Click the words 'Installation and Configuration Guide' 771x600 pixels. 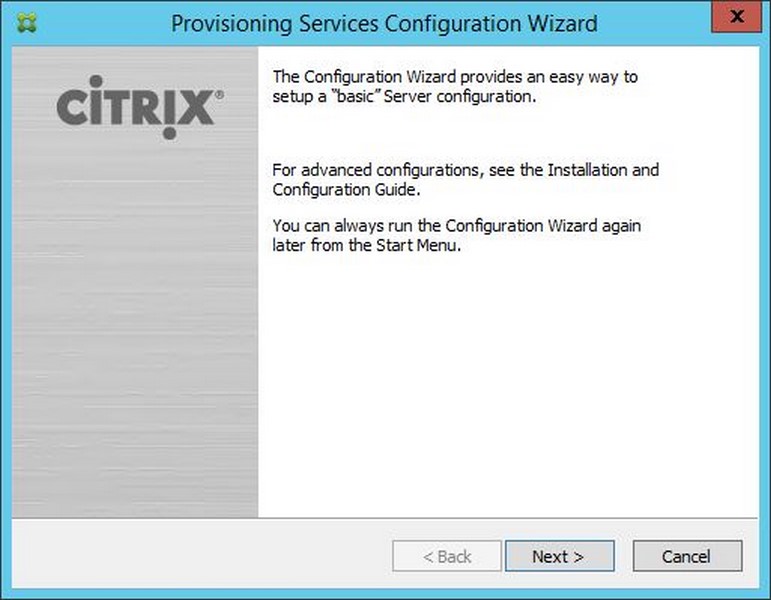(465, 180)
